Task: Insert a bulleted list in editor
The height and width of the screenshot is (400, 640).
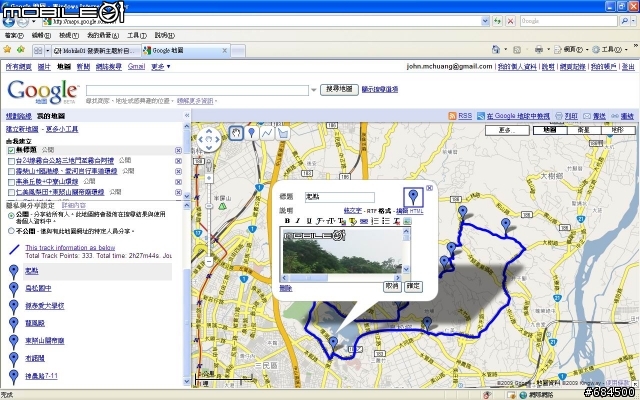Action: coord(386,221)
